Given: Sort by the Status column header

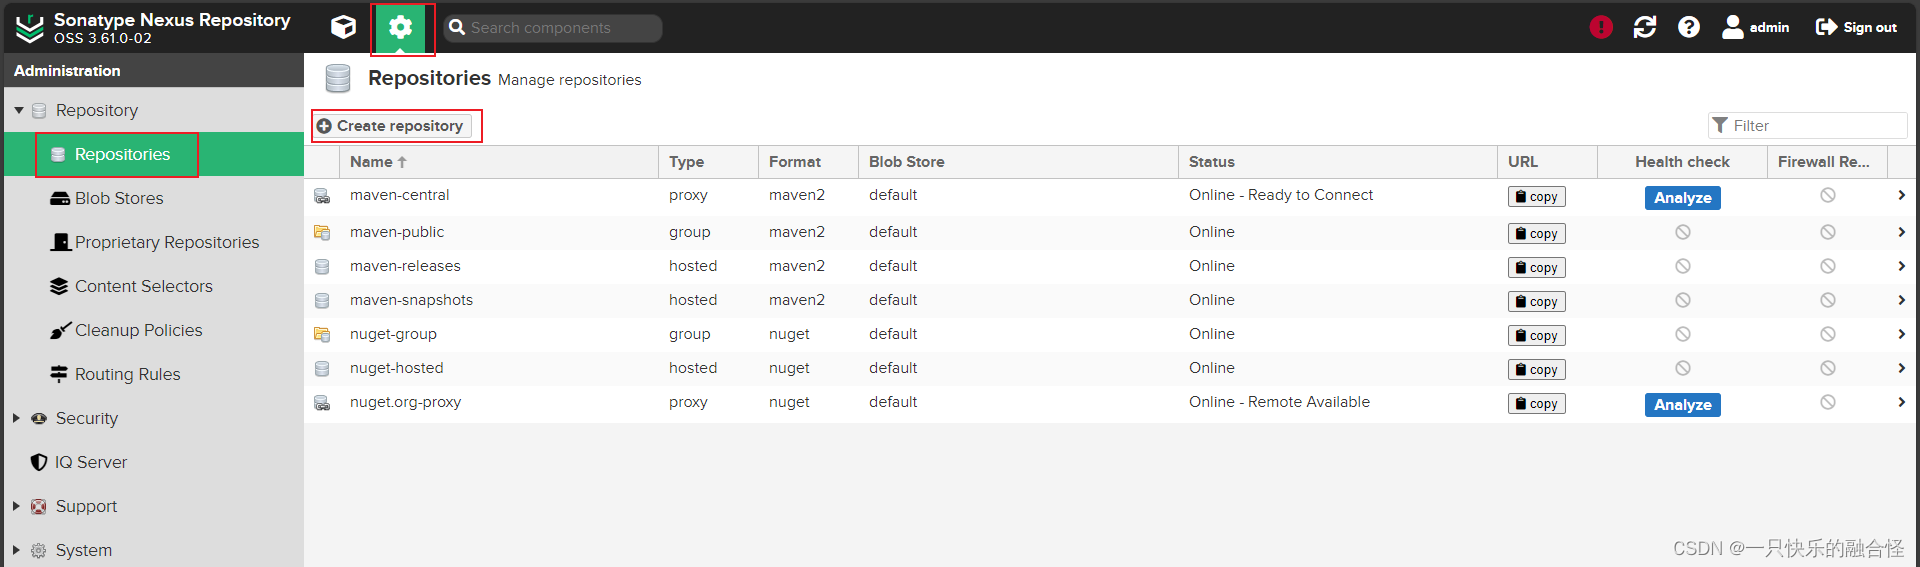Looking at the screenshot, I should (x=1338, y=161).
